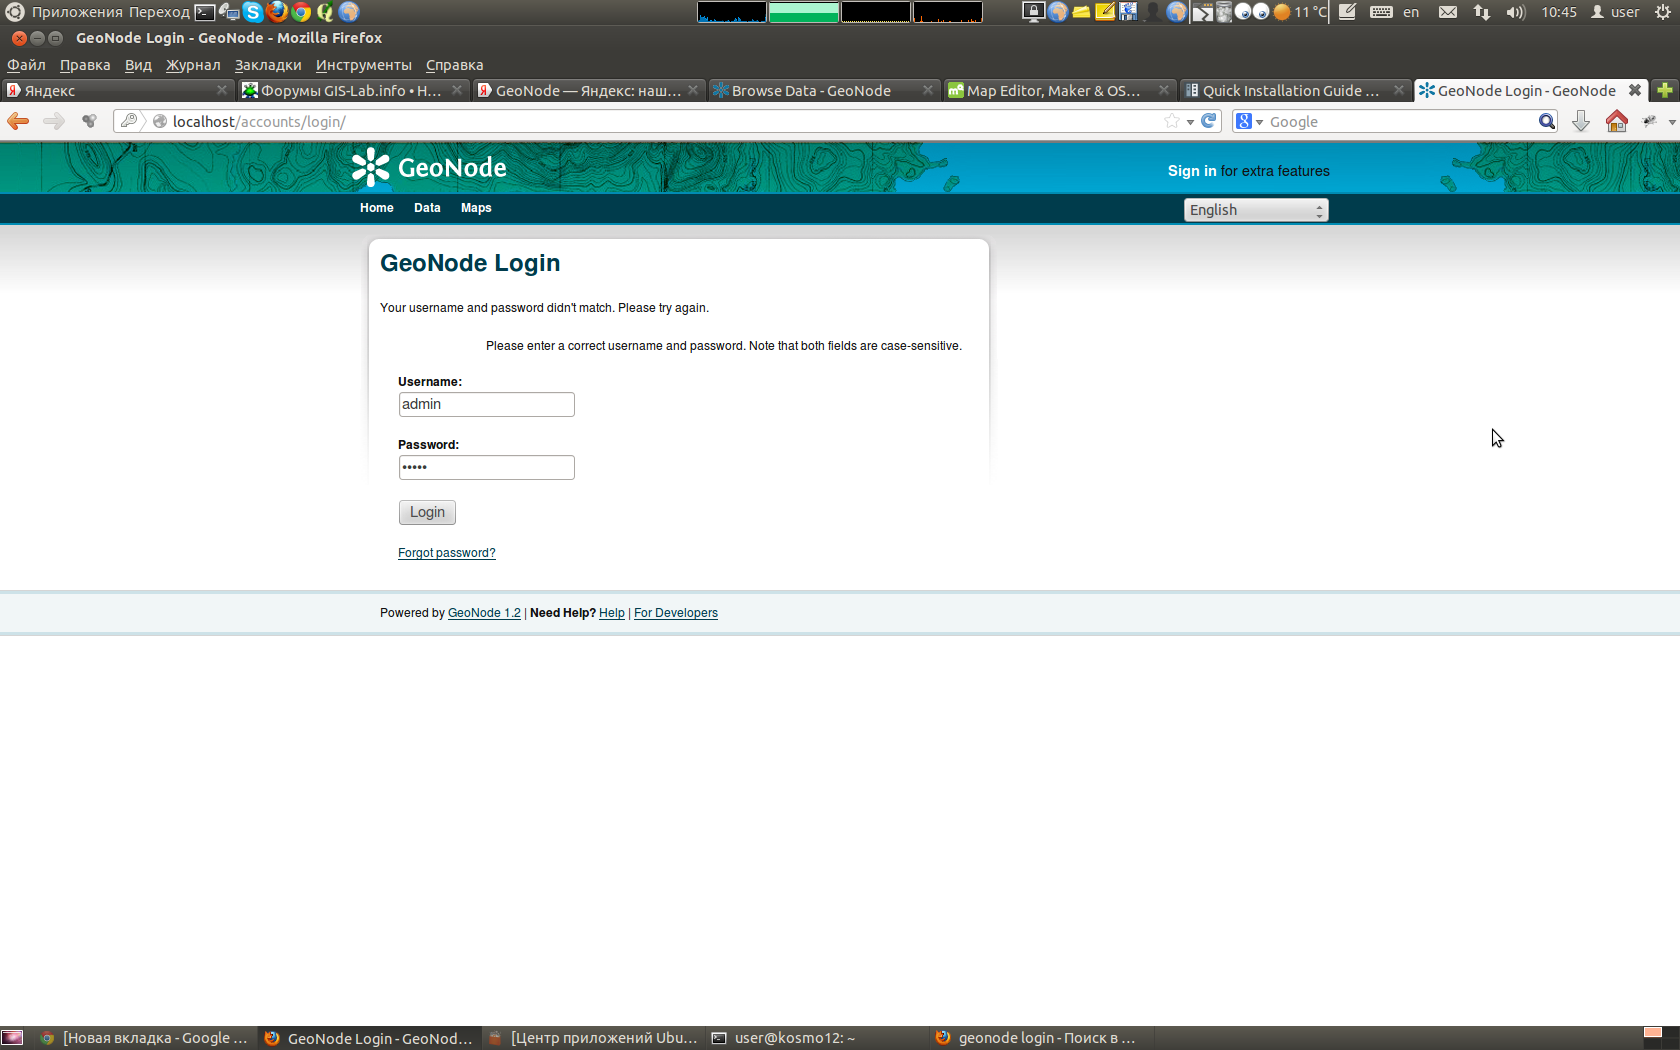Launch Firefox from the top panel launcher
The width and height of the screenshot is (1680, 1050).
tap(277, 12)
